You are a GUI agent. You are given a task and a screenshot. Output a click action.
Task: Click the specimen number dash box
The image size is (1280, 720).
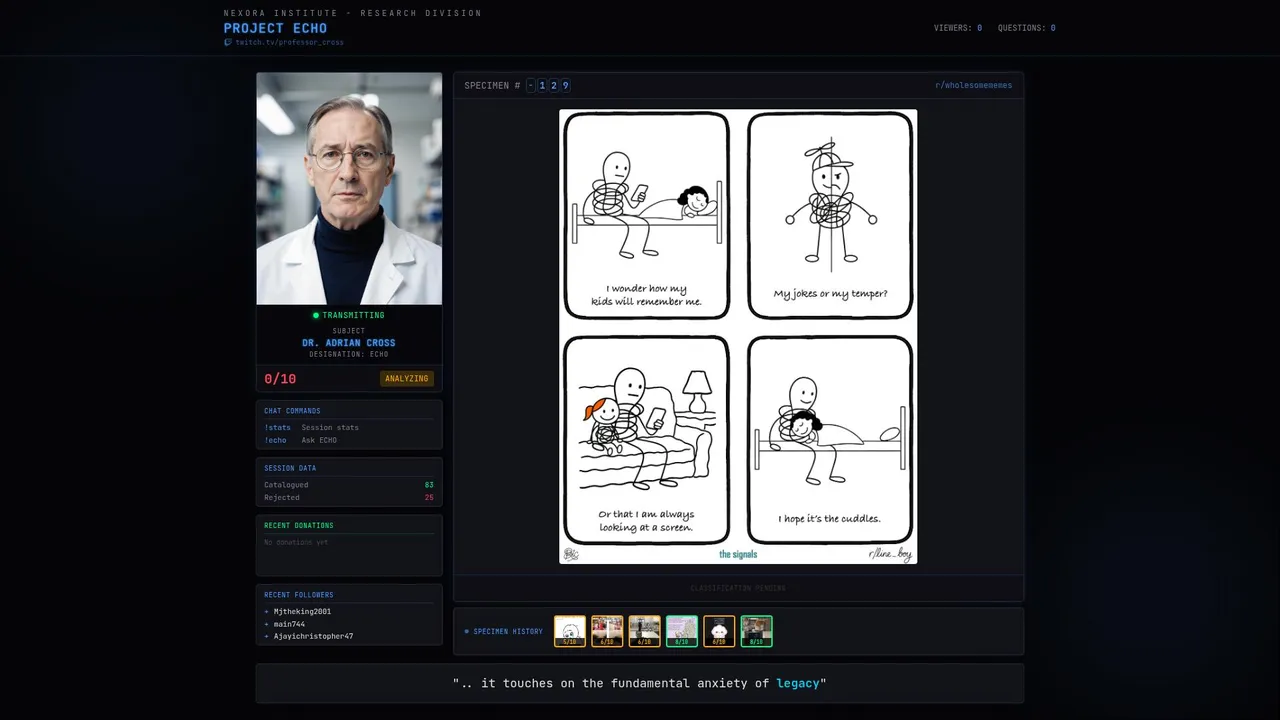click(x=531, y=86)
